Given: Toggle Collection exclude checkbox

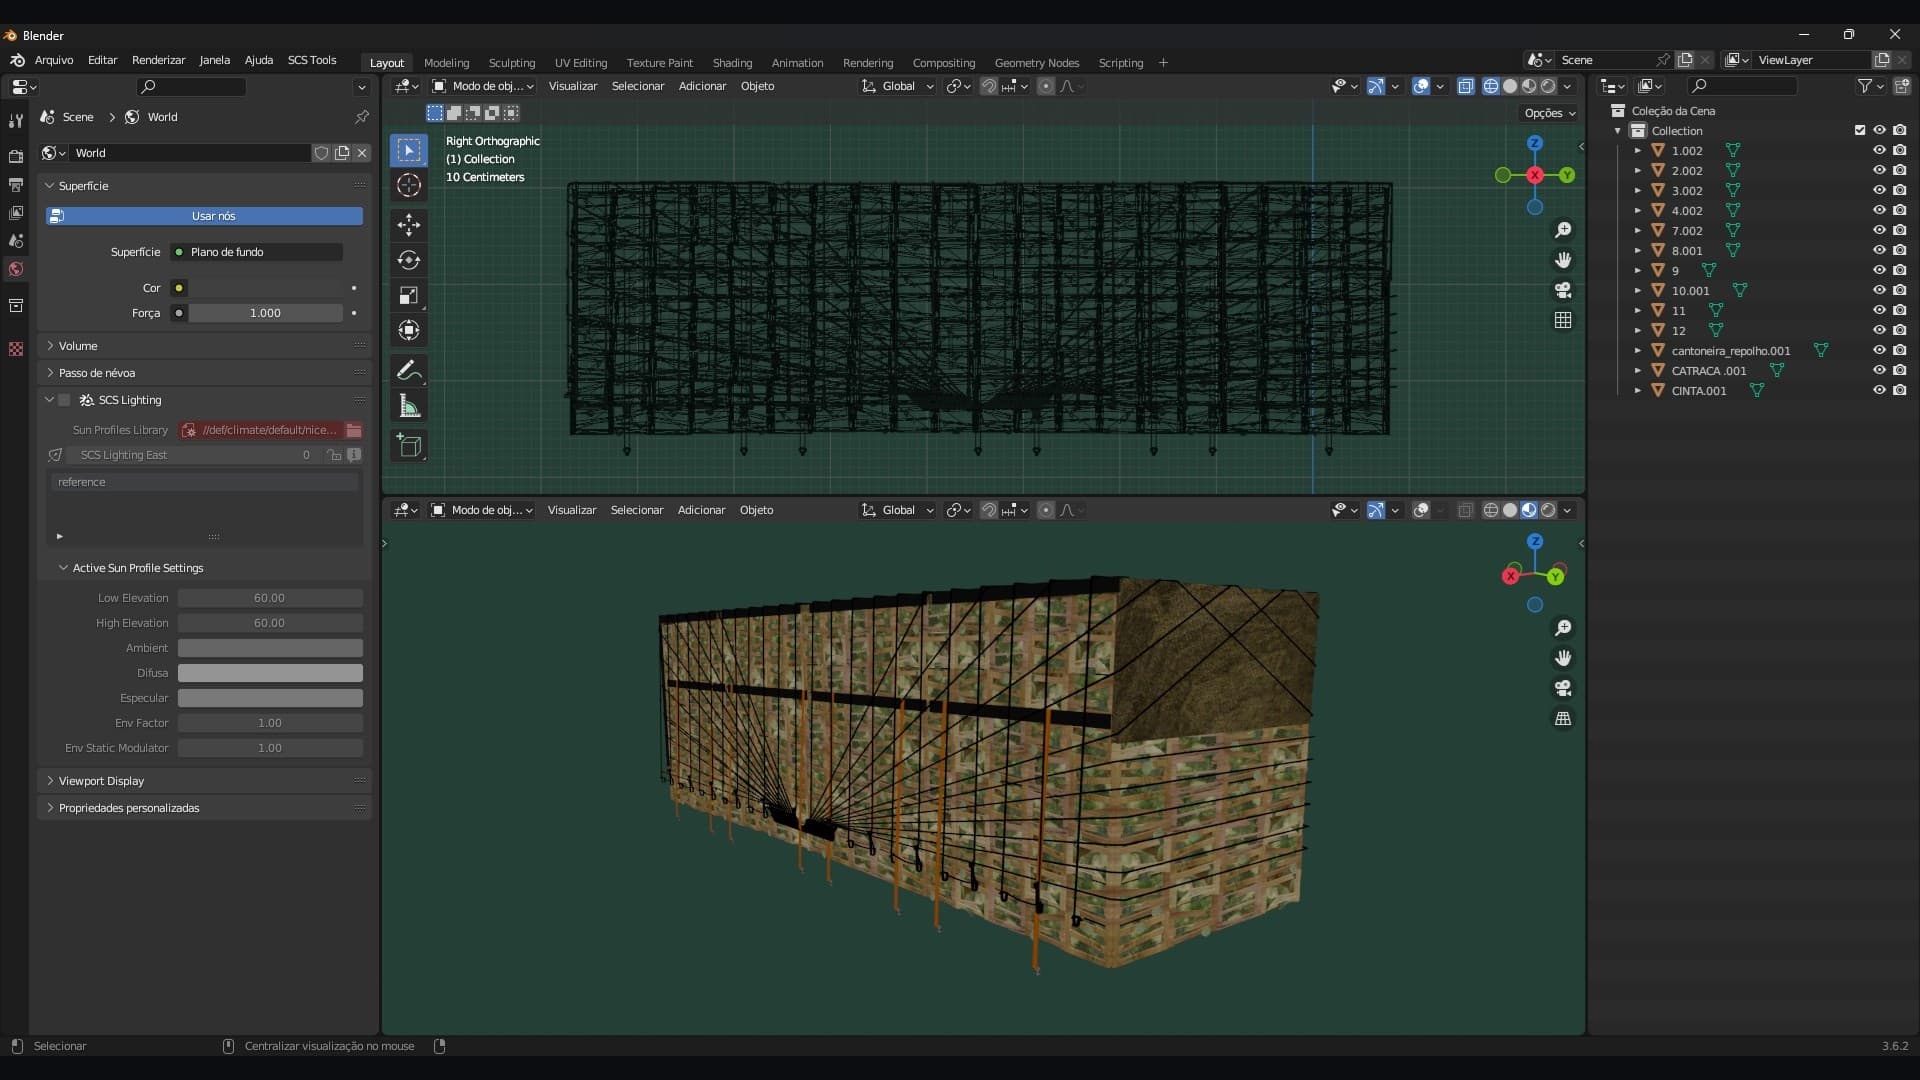Looking at the screenshot, I should click(x=1860, y=131).
